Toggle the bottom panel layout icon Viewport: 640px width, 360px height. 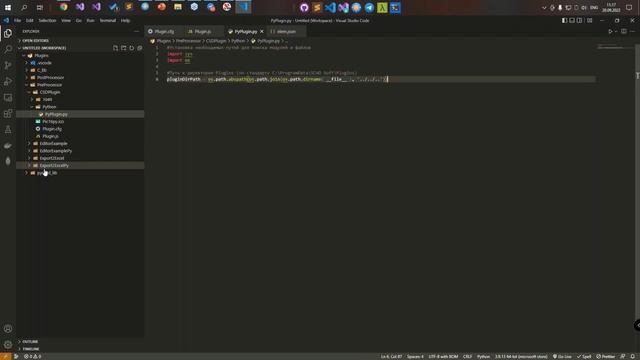[x=572, y=20]
